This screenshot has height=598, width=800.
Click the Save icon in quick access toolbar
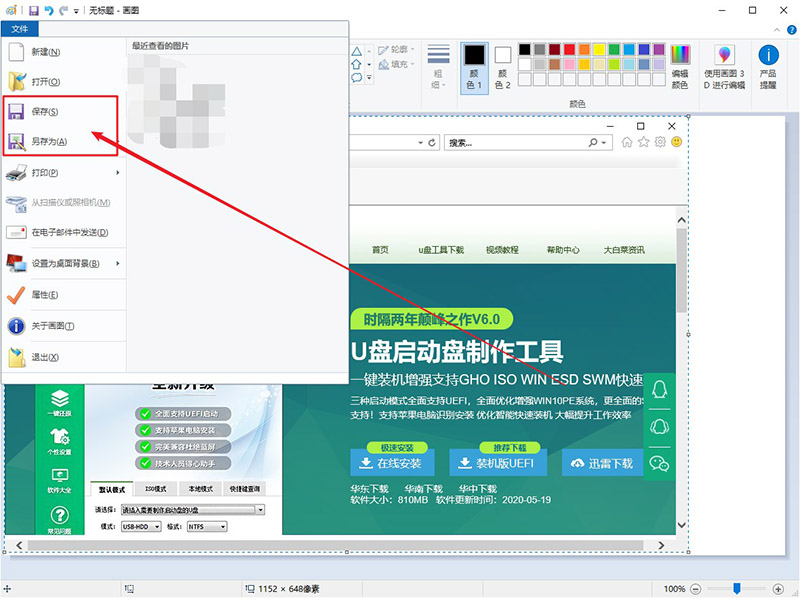pyautogui.click(x=32, y=10)
